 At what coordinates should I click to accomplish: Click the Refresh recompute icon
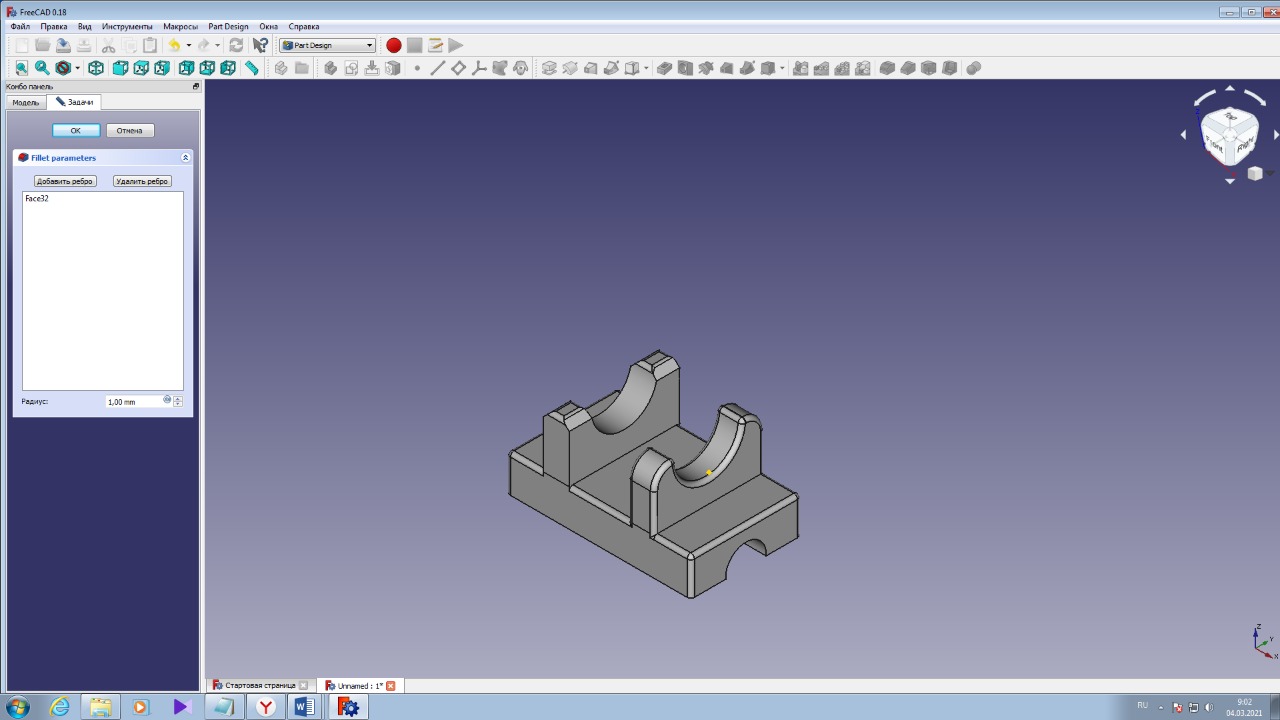coord(236,45)
